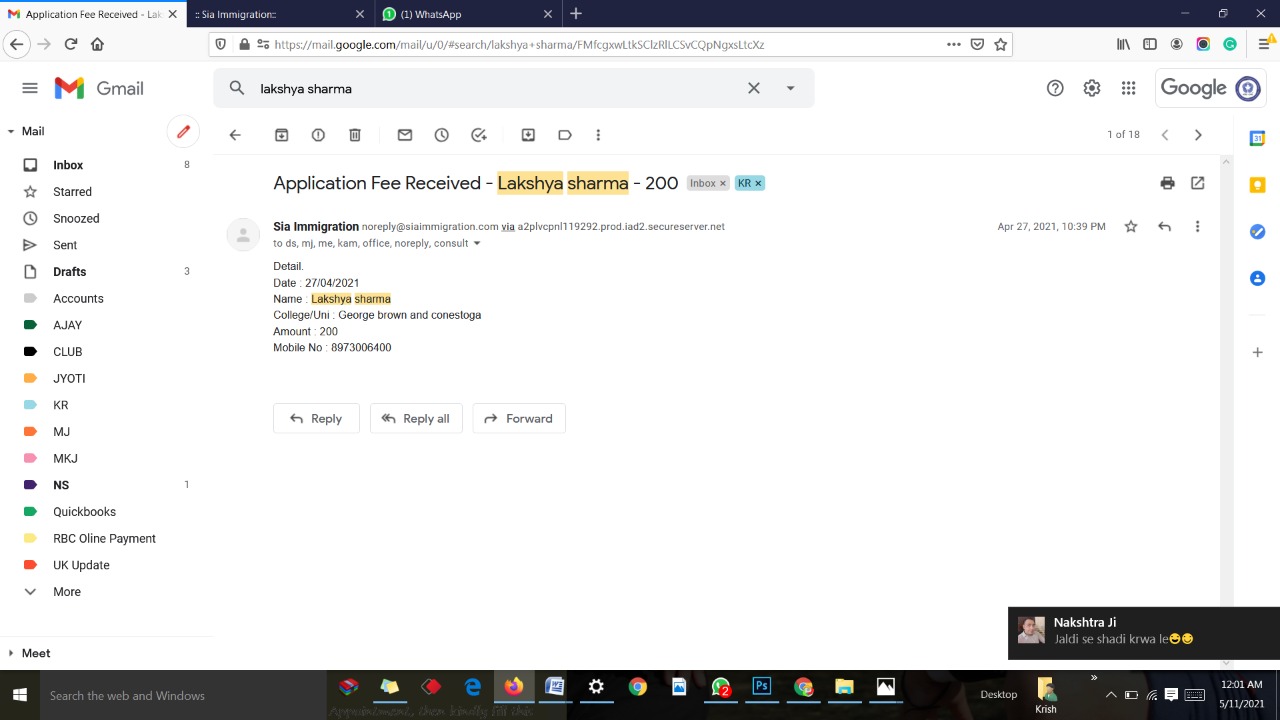Get add-ons plus icon in side panel

point(1257,352)
